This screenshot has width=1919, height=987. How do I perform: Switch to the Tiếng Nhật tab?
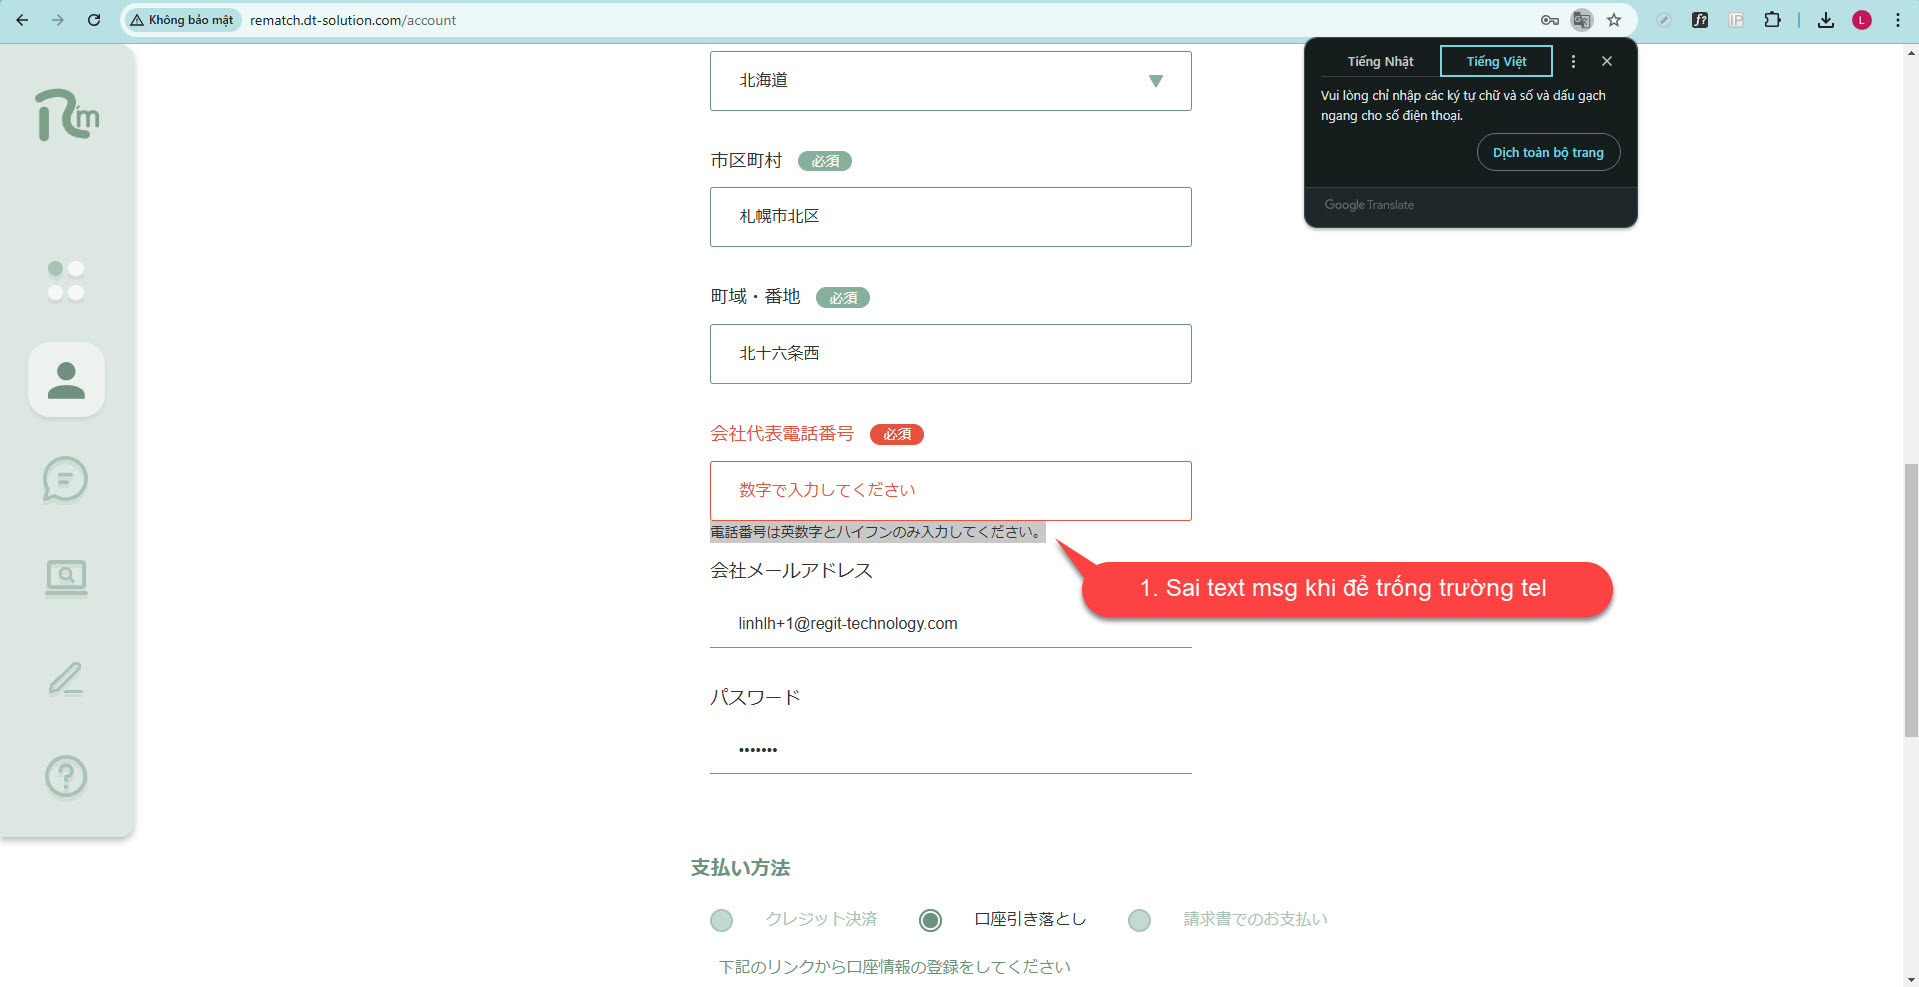(1380, 62)
